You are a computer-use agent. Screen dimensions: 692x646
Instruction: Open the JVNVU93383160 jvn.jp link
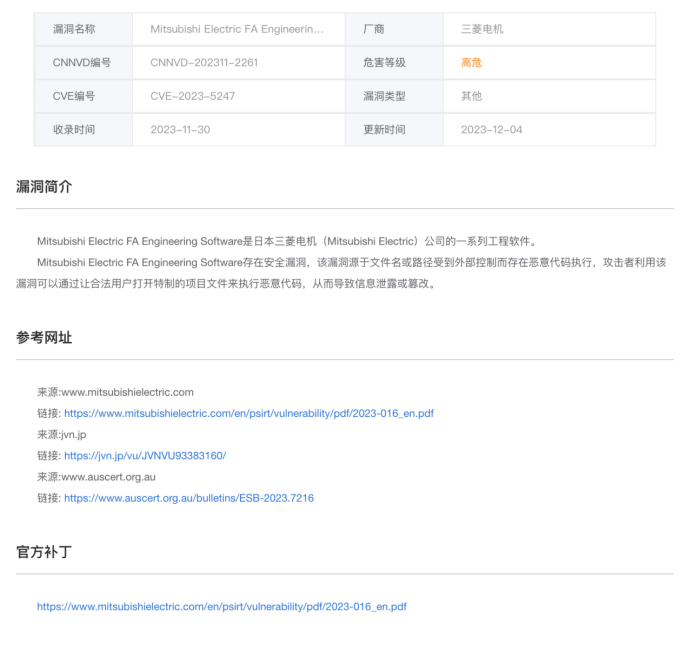[x=145, y=456]
